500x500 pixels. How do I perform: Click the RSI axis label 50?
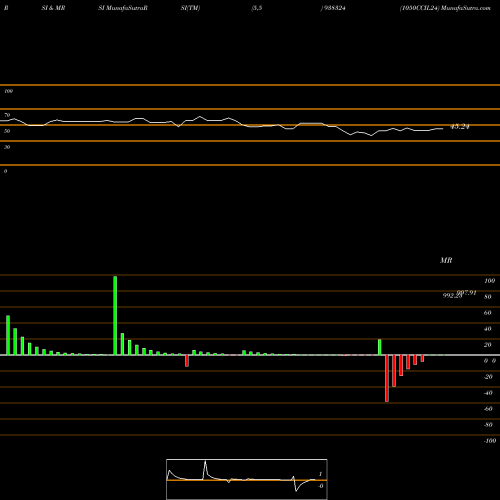click(x=7, y=131)
